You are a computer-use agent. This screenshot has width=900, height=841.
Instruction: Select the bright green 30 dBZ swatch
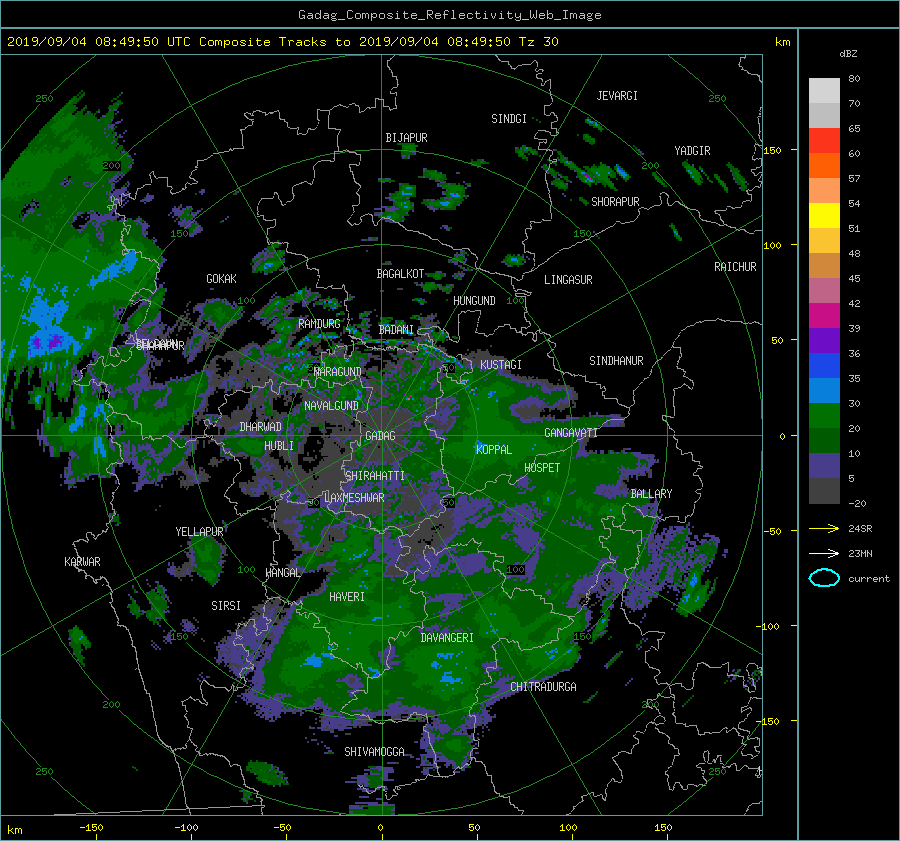(x=824, y=416)
